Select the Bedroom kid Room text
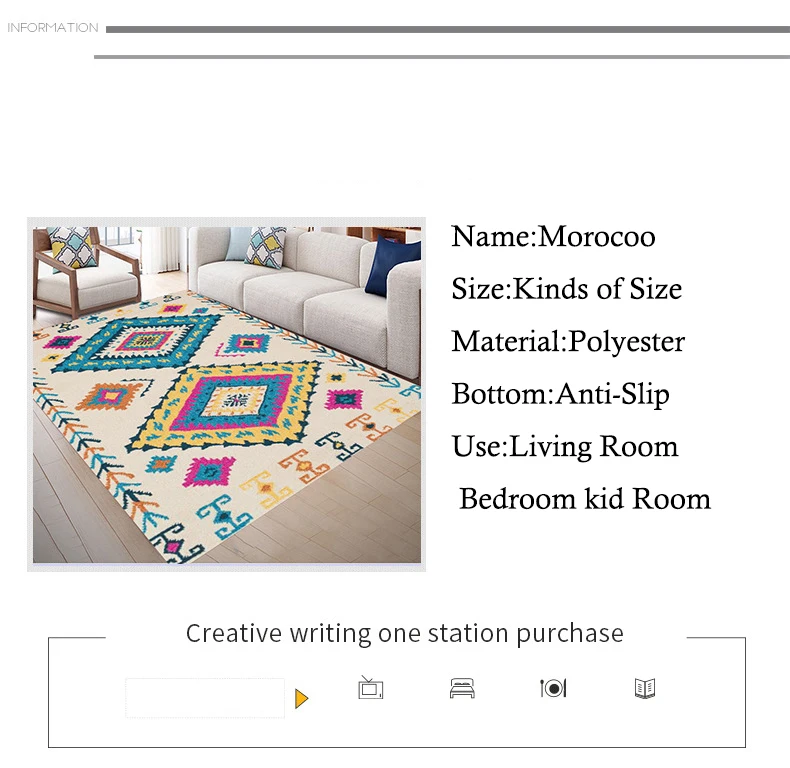Image resolution: width=790 pixels, height=768 pixels. tap(585, 499)
